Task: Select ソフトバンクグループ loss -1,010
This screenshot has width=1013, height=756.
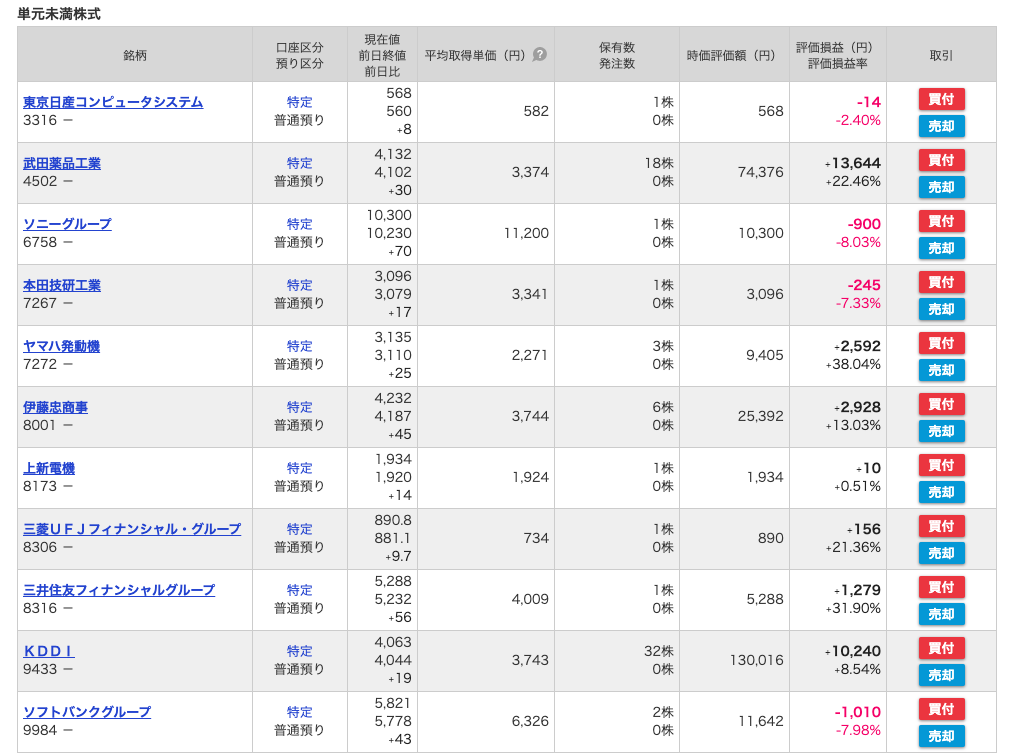Action: click(x=857, y=712)
